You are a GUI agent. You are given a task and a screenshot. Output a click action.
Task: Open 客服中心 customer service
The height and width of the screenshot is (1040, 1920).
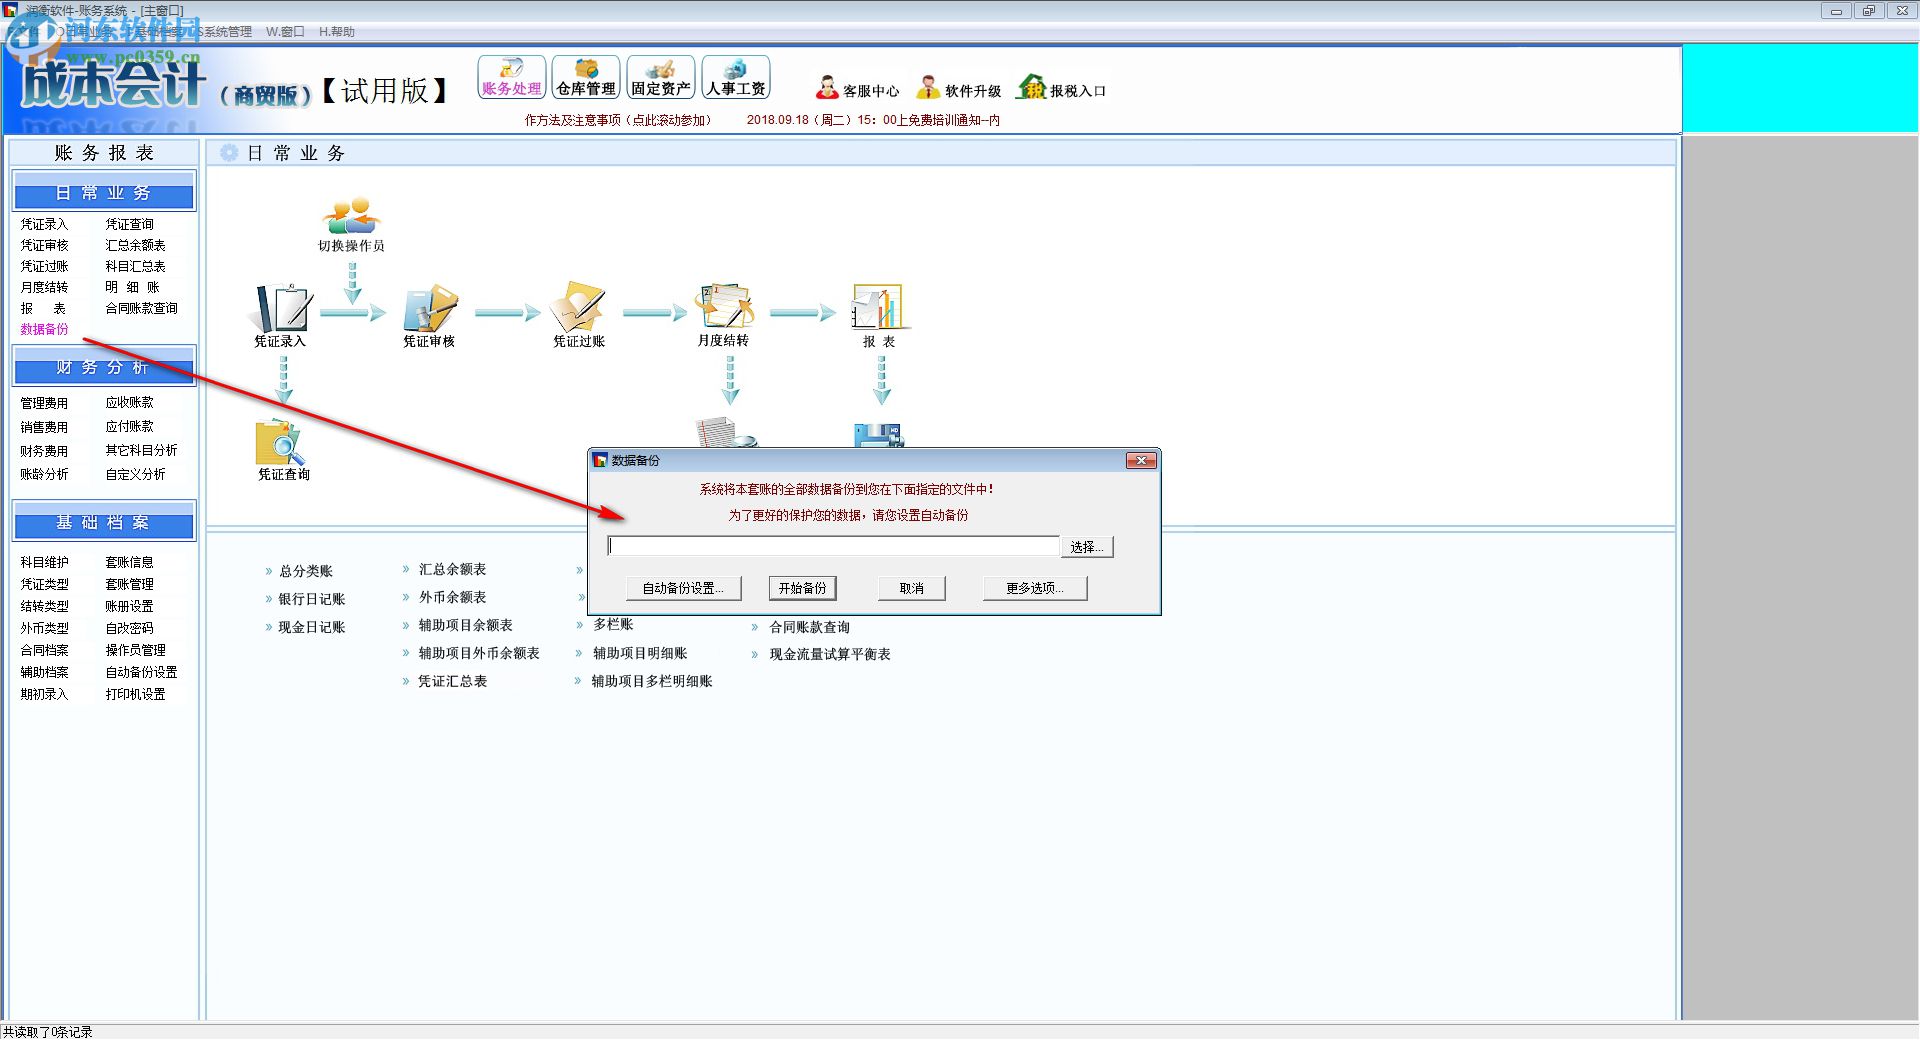857,89
